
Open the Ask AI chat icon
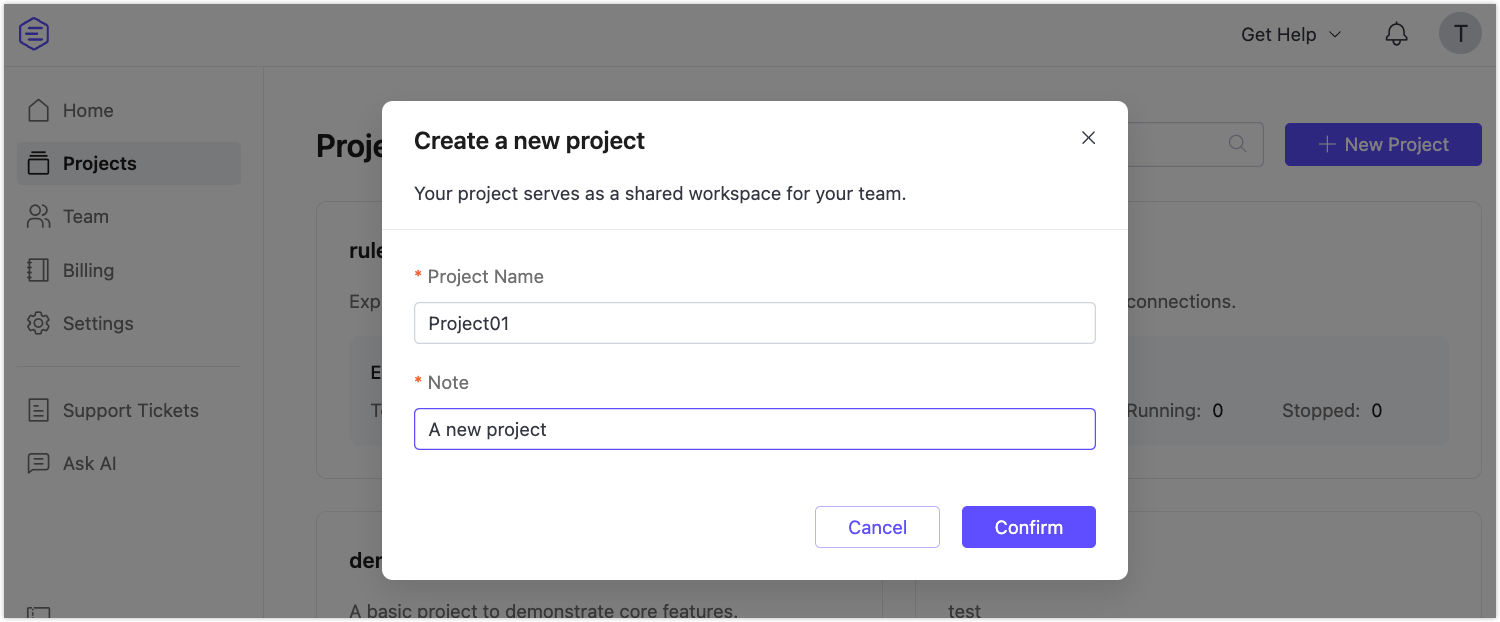(x=39, y=463)
